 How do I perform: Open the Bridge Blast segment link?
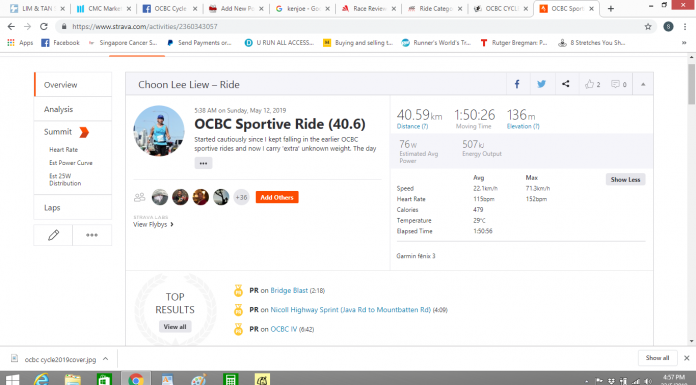(x=289, y=290)
